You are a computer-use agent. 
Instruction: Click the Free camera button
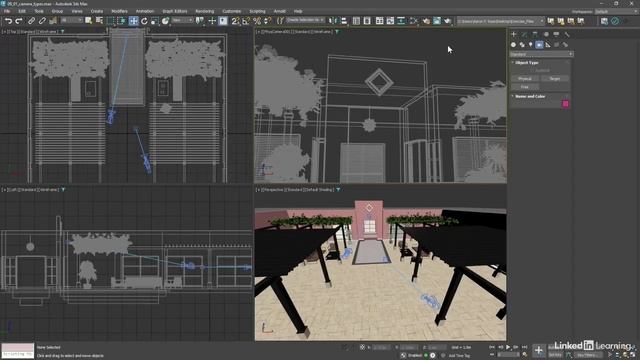[x=525, y=87]
